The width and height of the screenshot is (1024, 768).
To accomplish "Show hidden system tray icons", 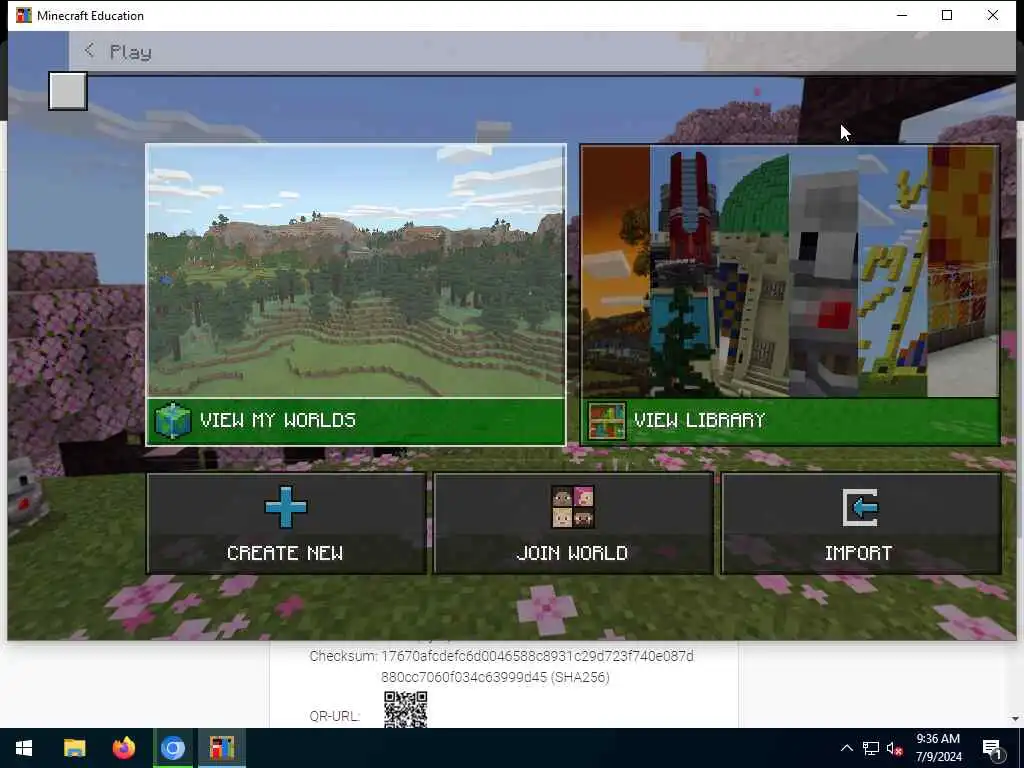I will [x=846, y=748].
